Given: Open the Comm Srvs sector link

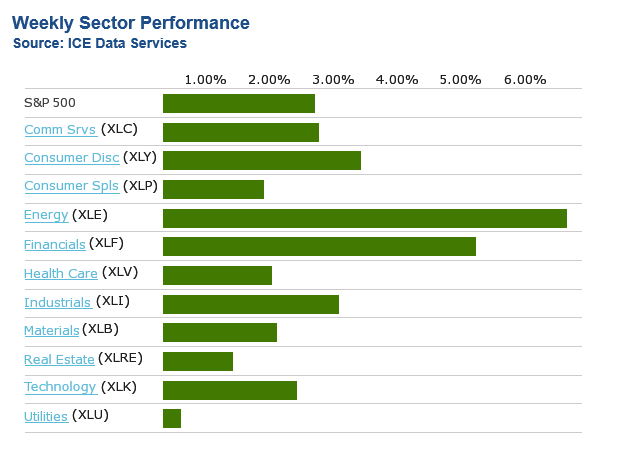Looking at the screenshot, I should click(59, 130).
